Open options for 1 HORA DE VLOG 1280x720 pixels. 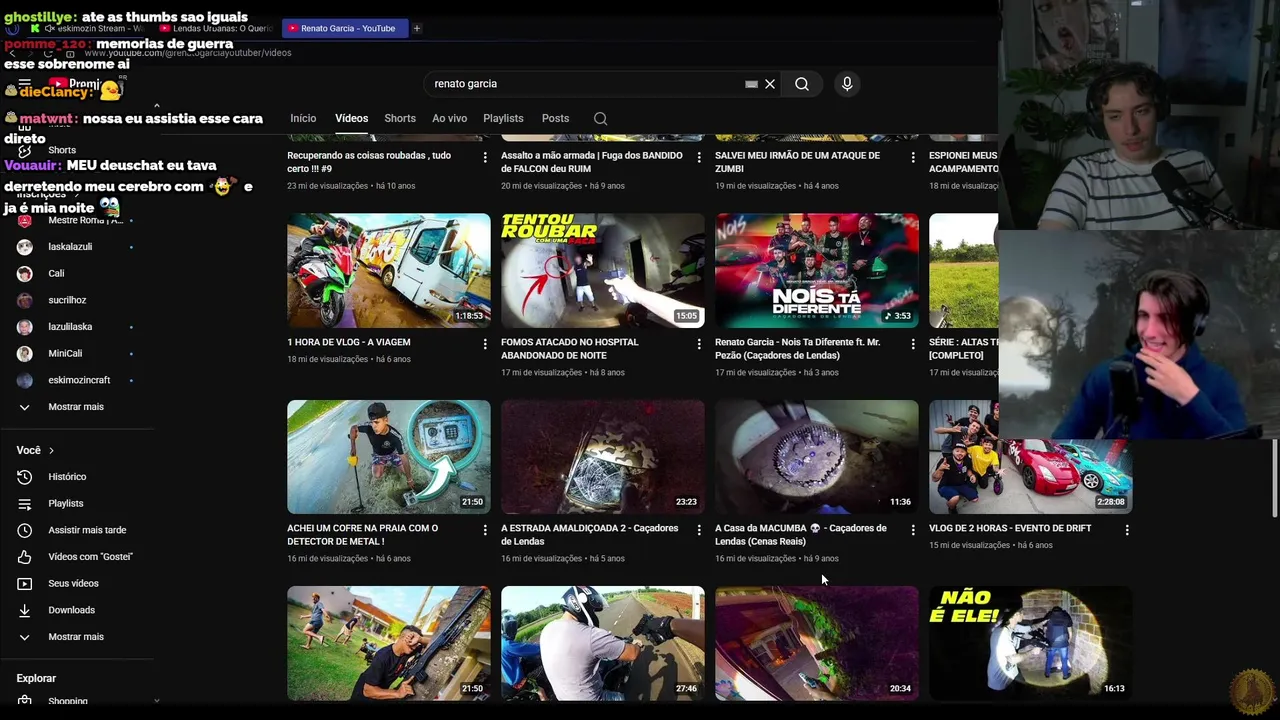(x=485, y=344)
